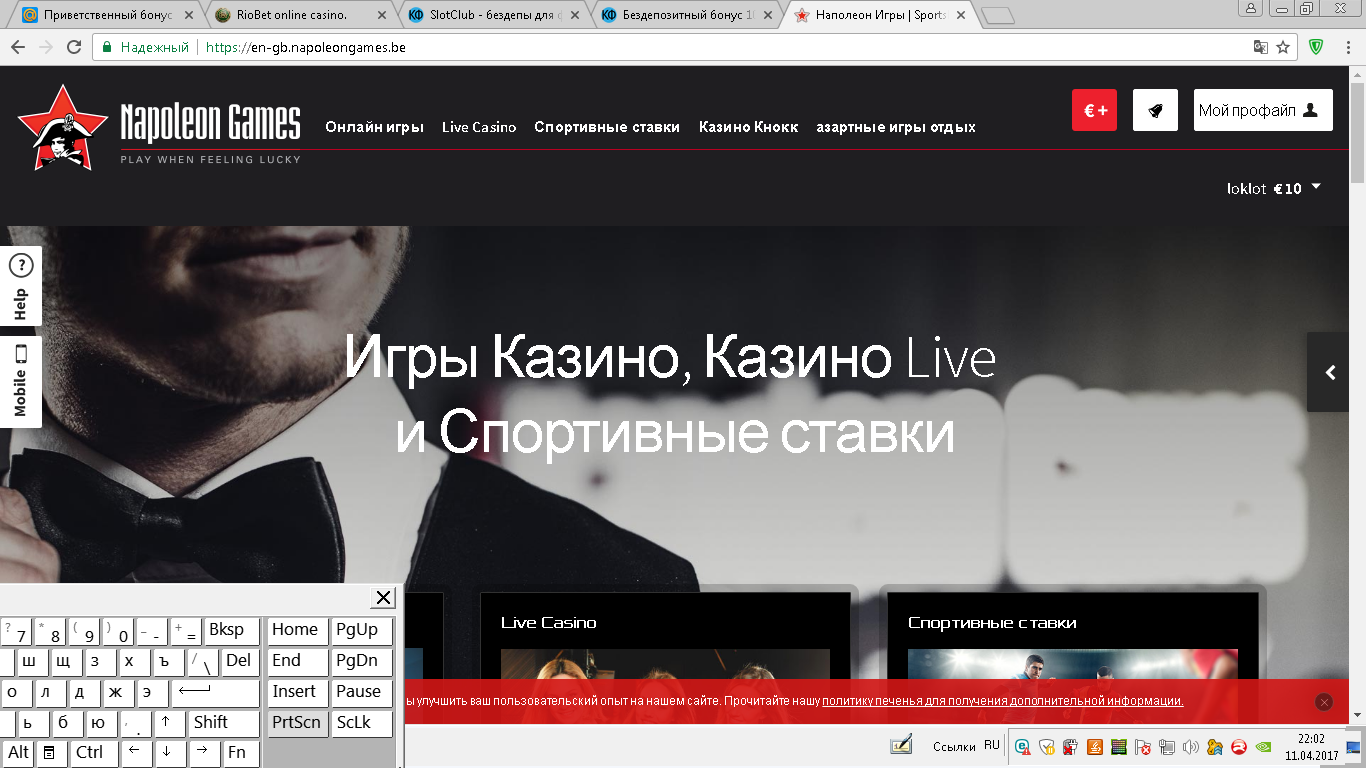
Task: Reload the page
Action: click(x=73, y=47)
